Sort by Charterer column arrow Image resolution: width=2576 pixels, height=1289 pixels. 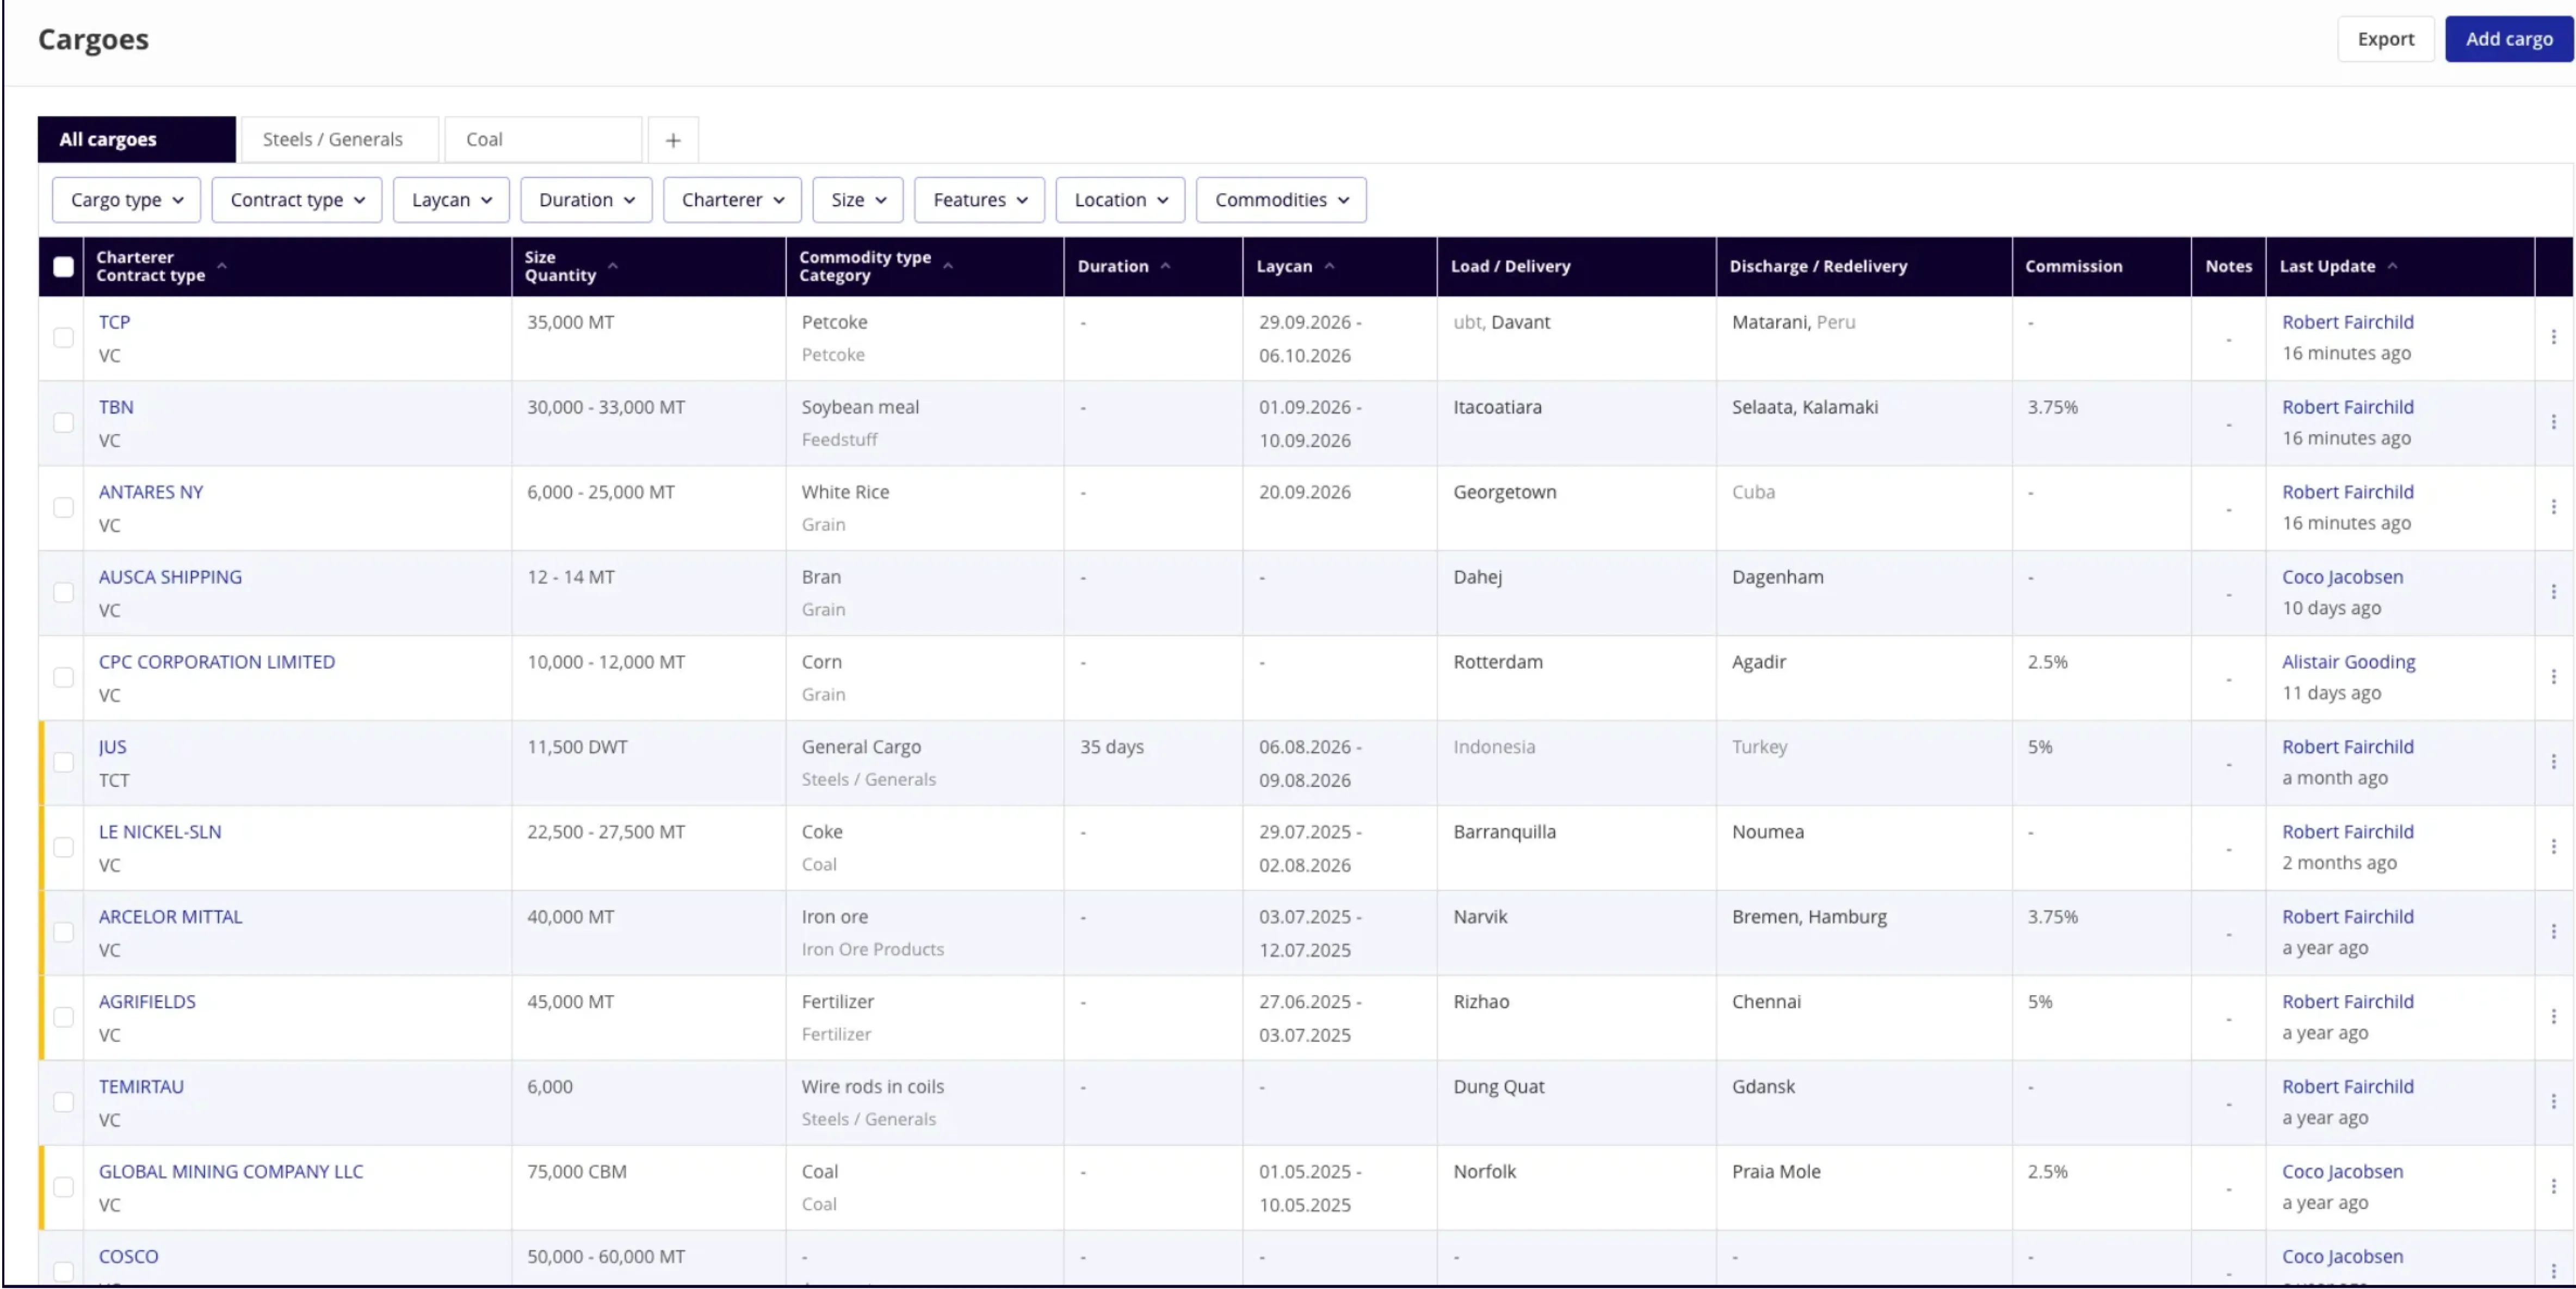point(222,266)
